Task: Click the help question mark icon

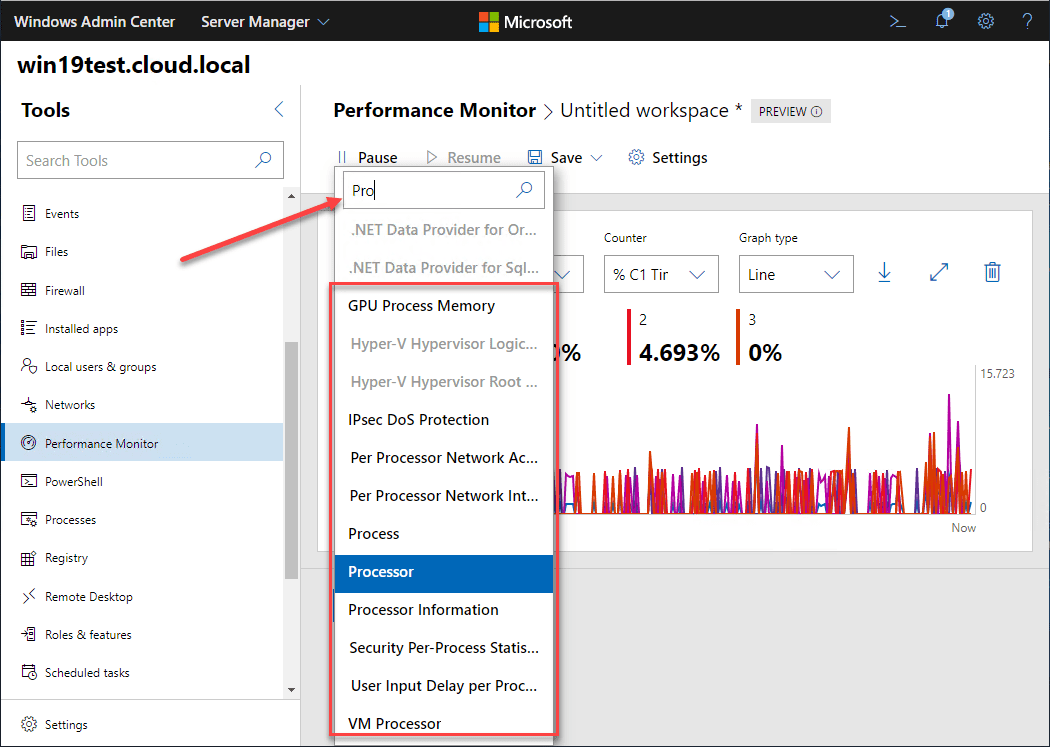Action: pyautogui.click(x=1027, y=21)
